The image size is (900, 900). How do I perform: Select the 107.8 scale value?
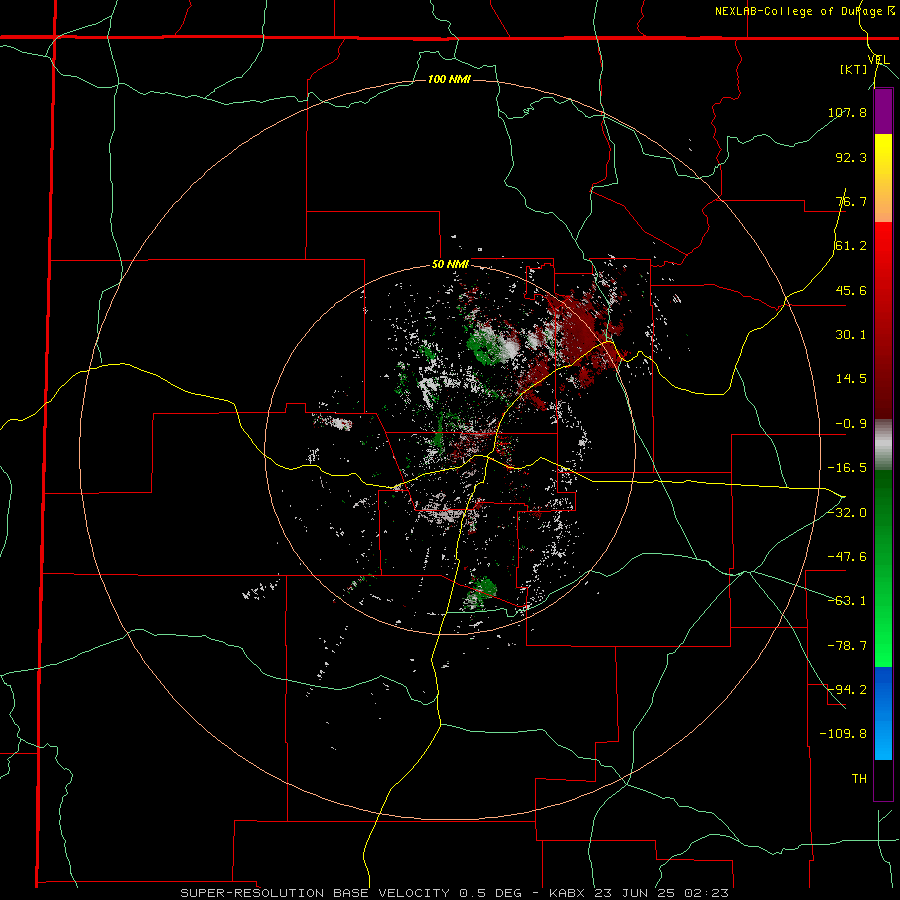pyautogui.click(x=847, y=112)
